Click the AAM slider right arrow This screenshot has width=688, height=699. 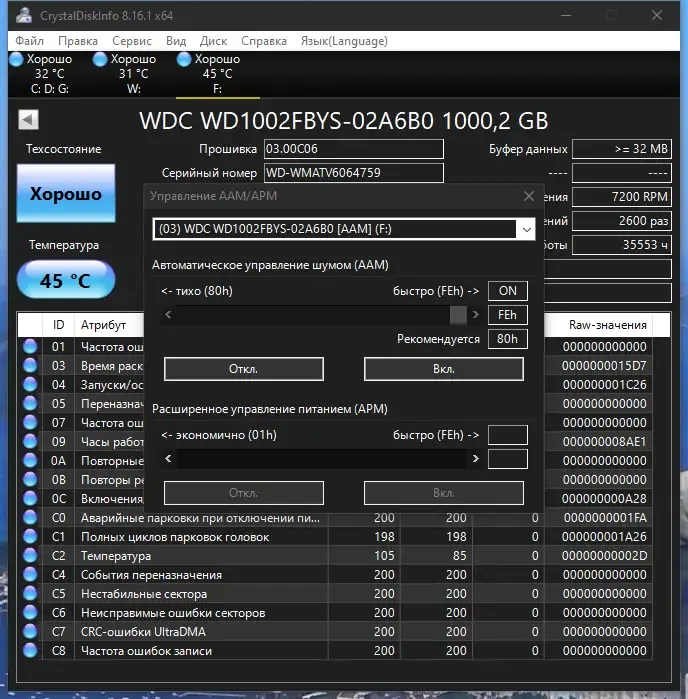pos(475,315)
